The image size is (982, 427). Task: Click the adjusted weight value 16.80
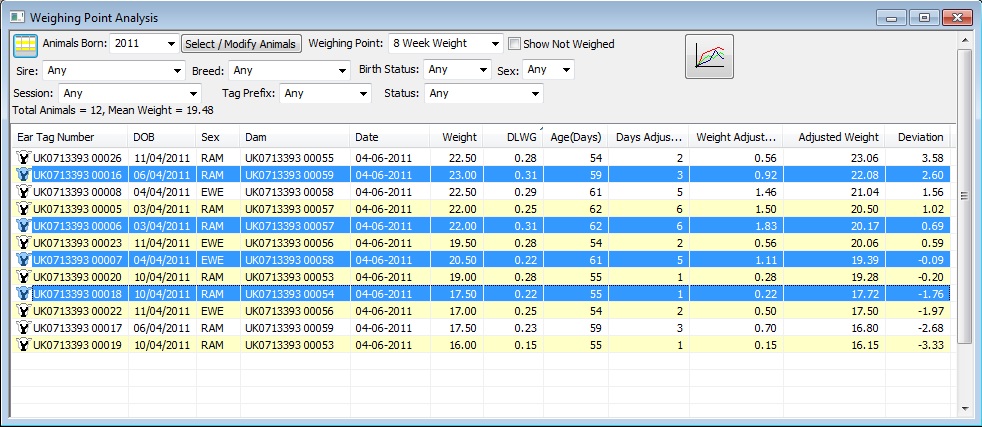pyautogui.click(x=864, y=327)
